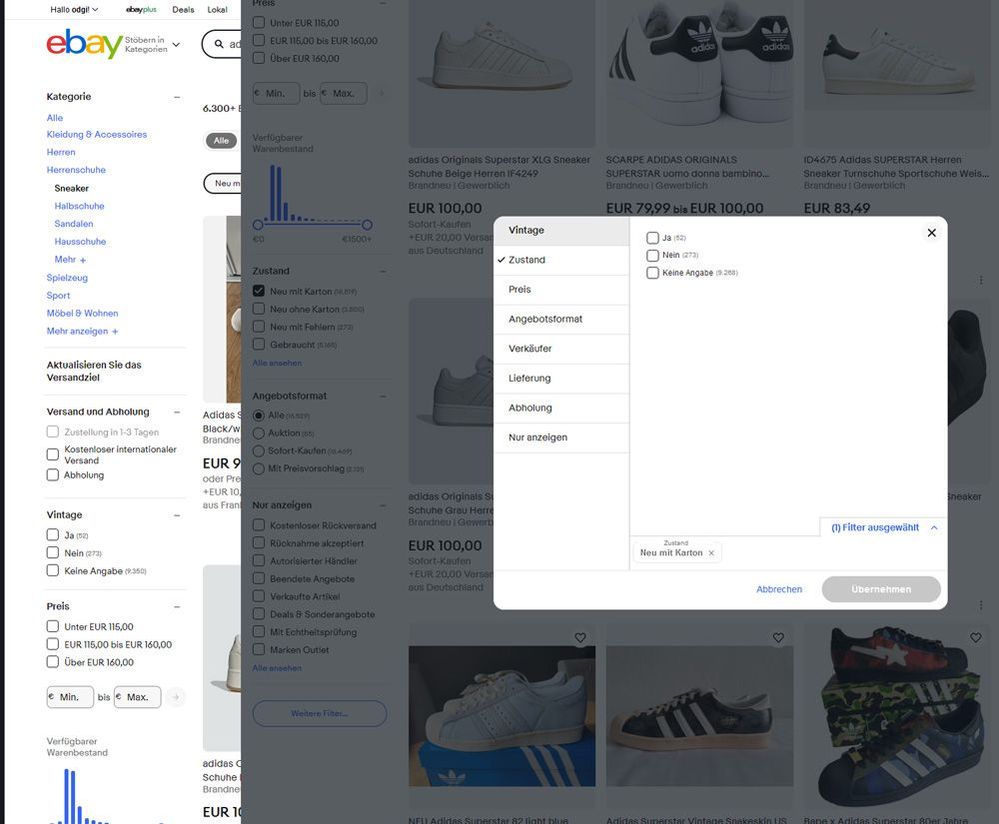Click the eBay logo
This screenshot has height=824, width=999.
click(84, 44)
